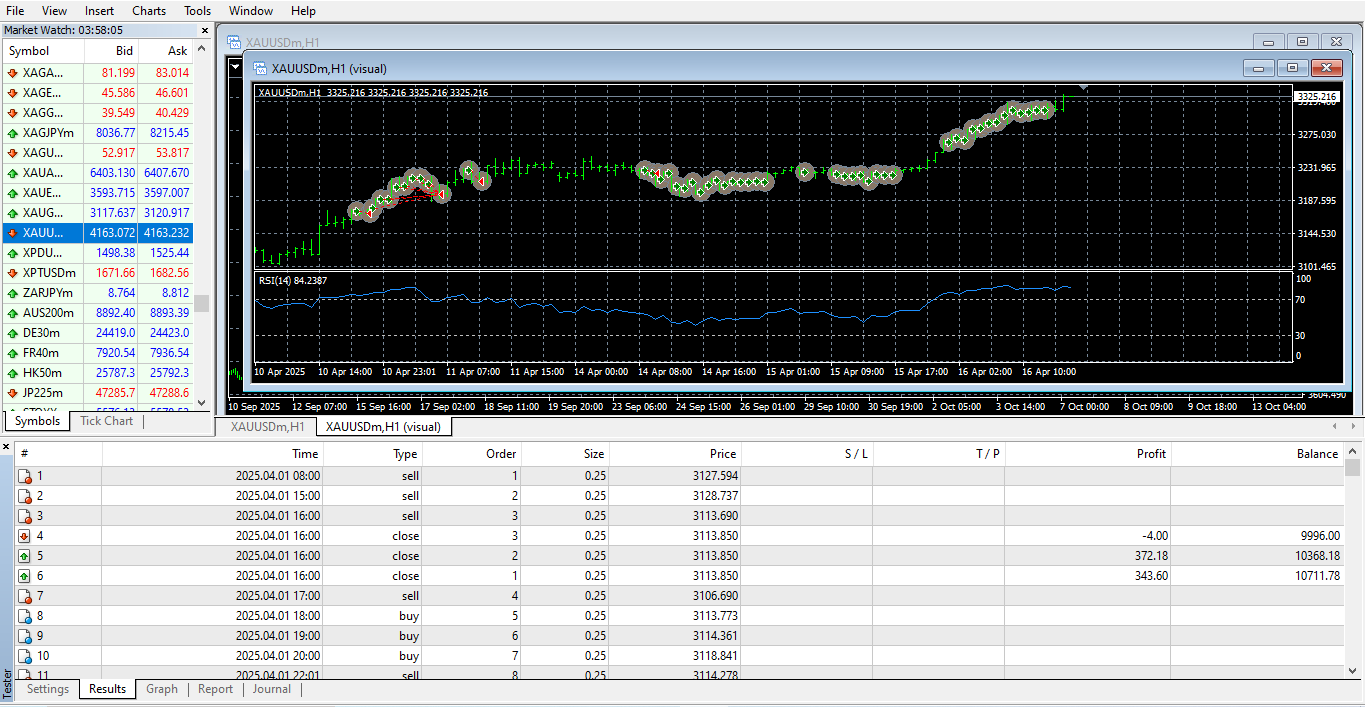1365x707 pixels.
Task: Sort results by the Profit column header
Action: [1151, 453]
